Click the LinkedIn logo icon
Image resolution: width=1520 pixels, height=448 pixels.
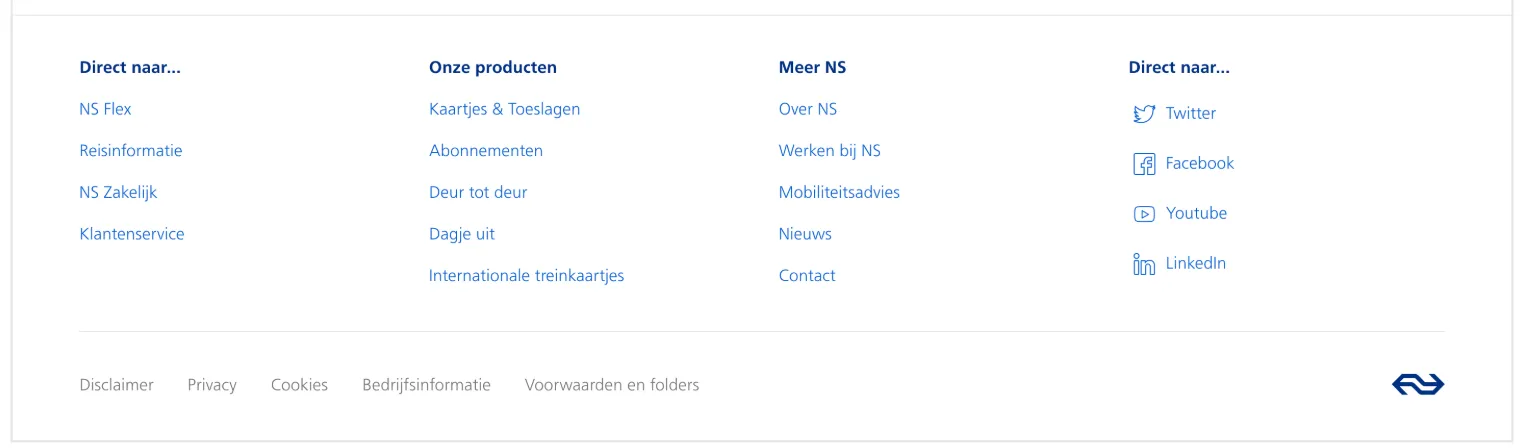[1143, 264]
